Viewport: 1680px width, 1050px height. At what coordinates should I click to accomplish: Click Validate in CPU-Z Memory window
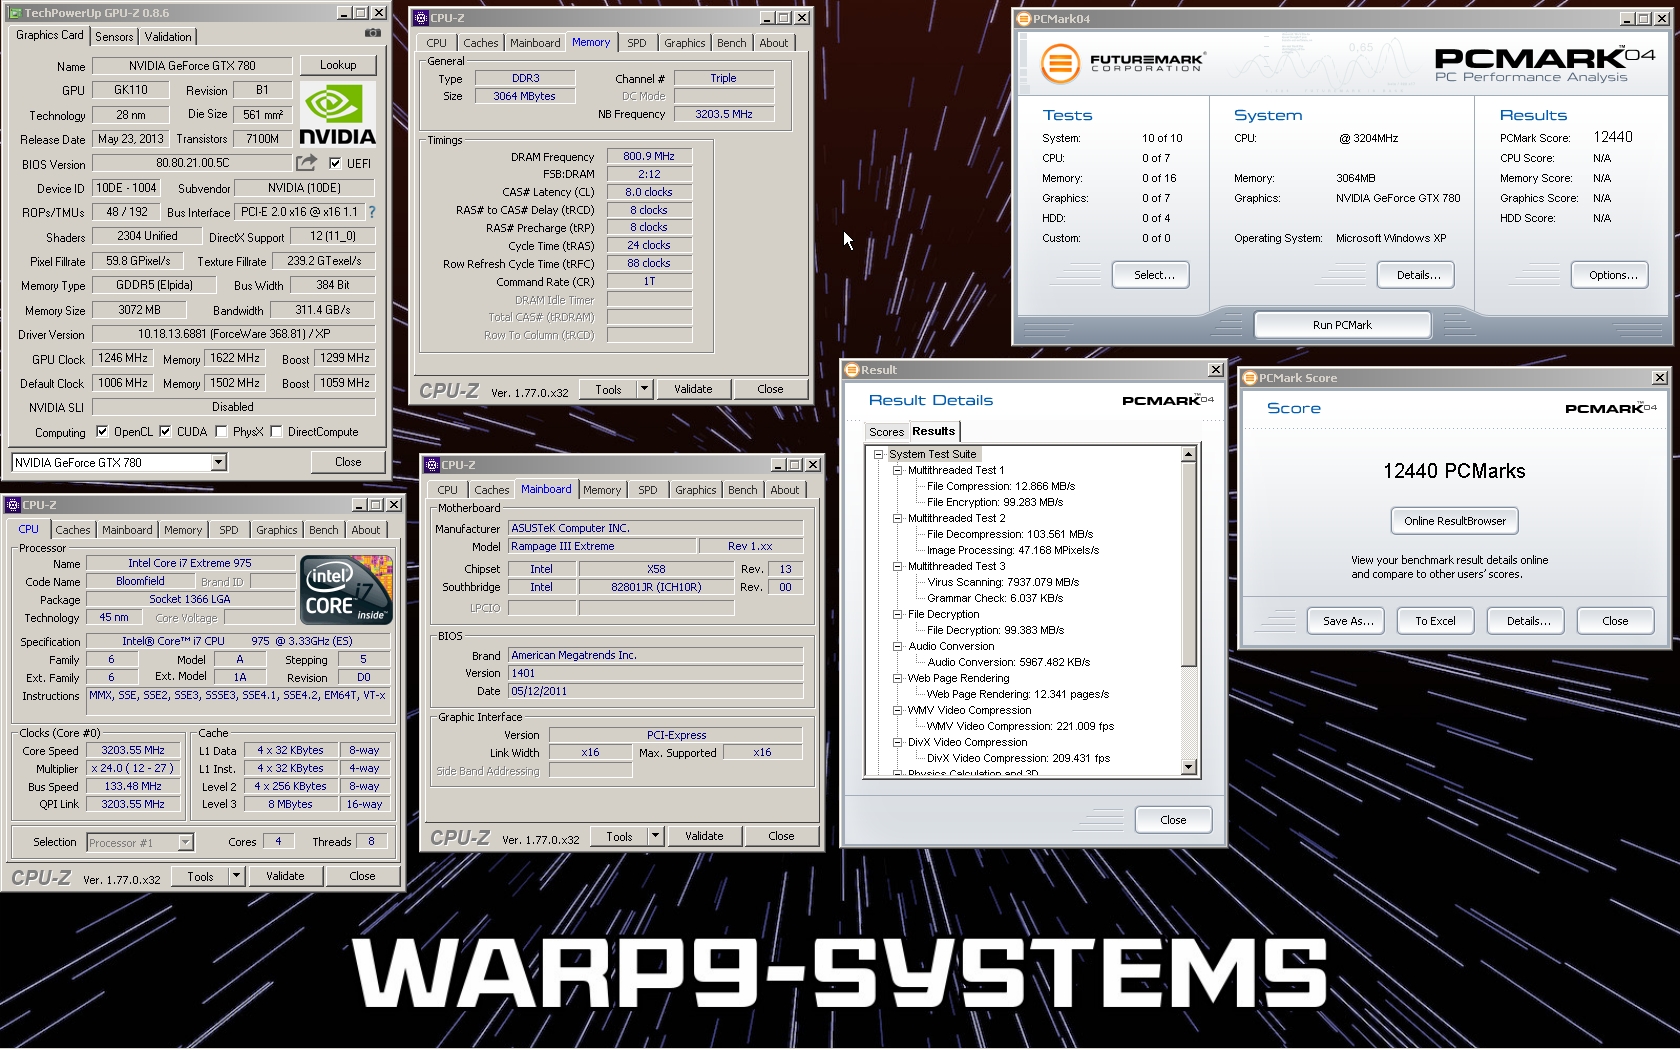click(x=693, y=389)
